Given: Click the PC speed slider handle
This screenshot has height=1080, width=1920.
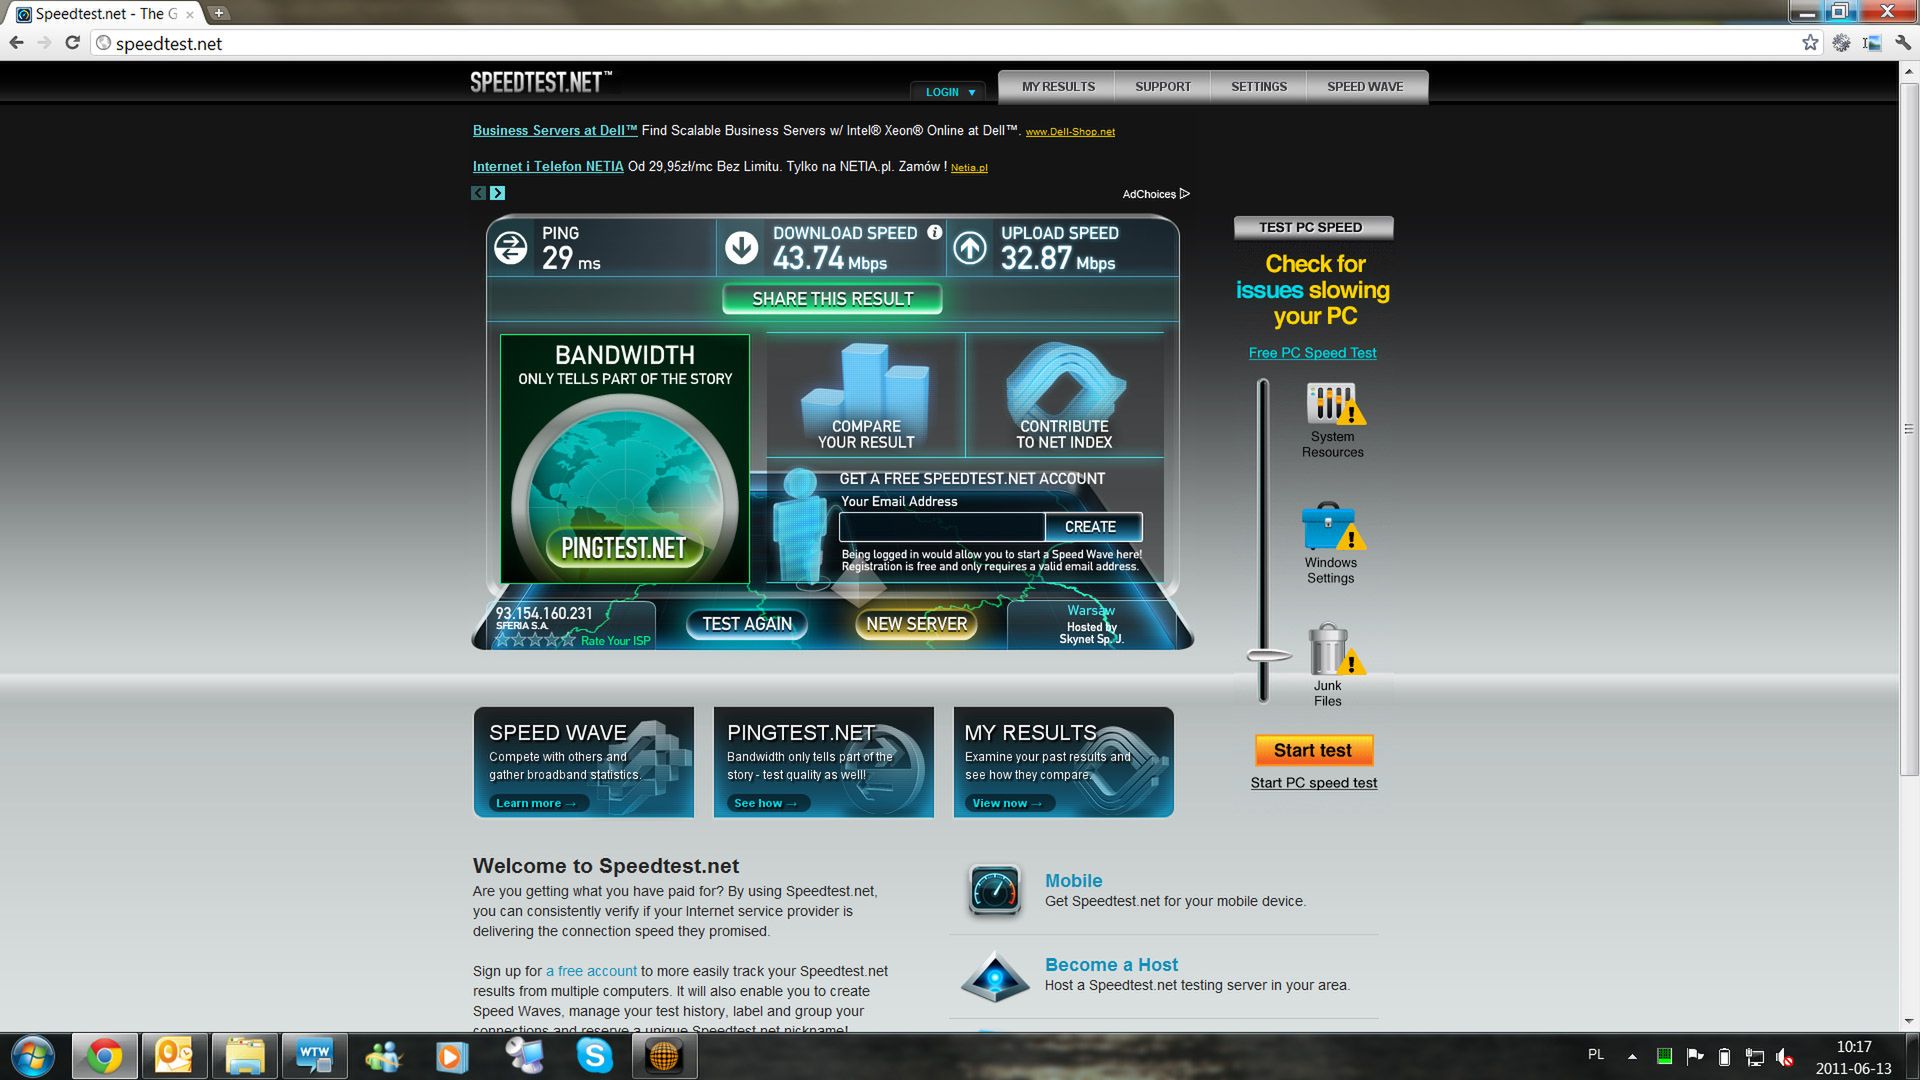Looking at the screenshot, I should click(x=1267, y=656).
